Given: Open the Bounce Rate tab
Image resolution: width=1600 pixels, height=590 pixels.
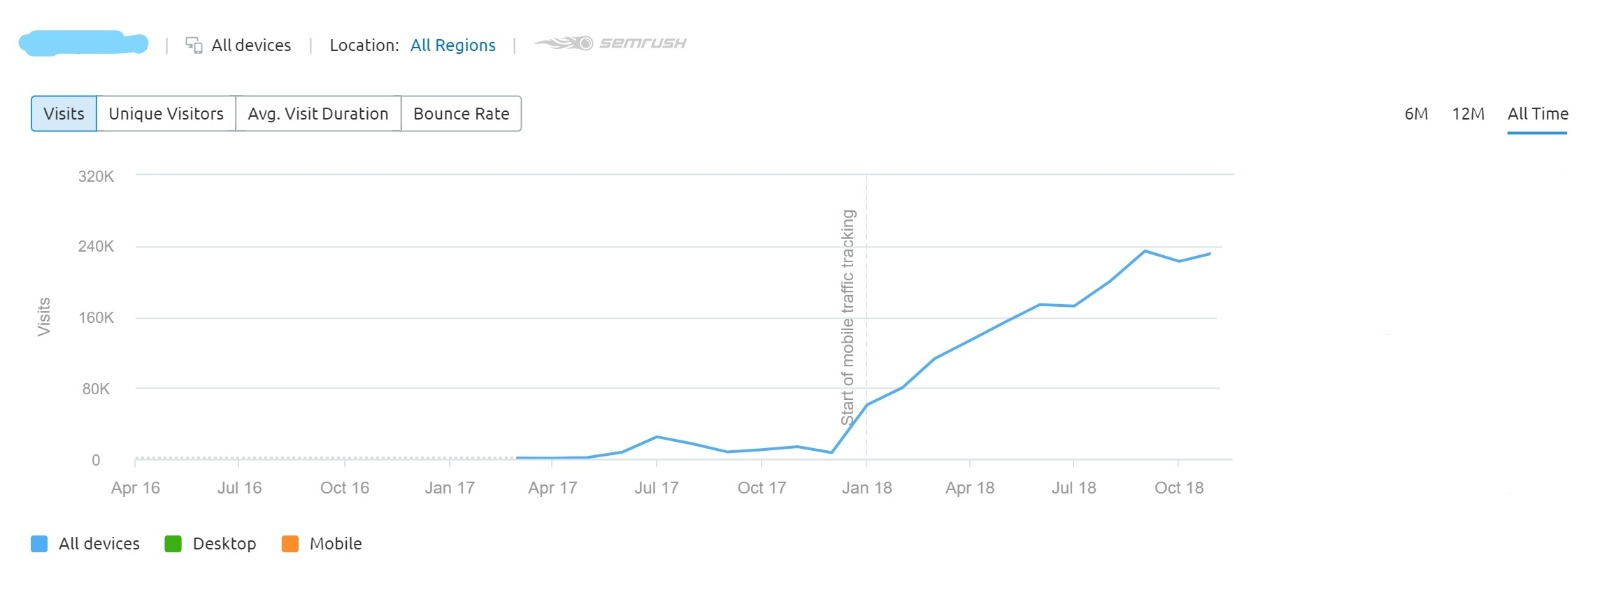Looking at the screenshot, I should pyautogui.click(x=461, y=114).
